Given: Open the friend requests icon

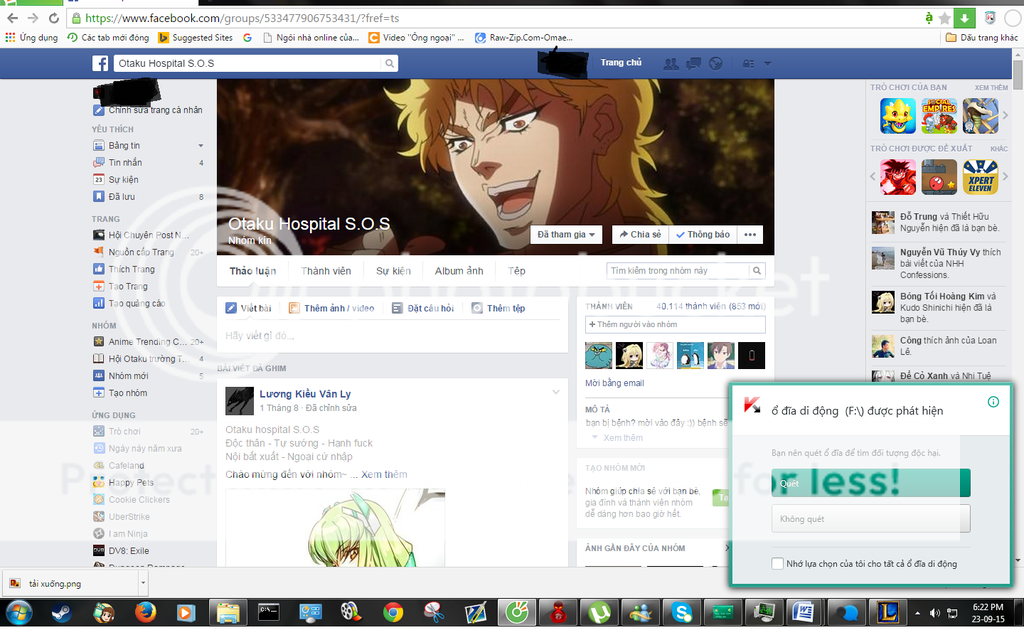Looking at the screenshot, I should (670, 63).
